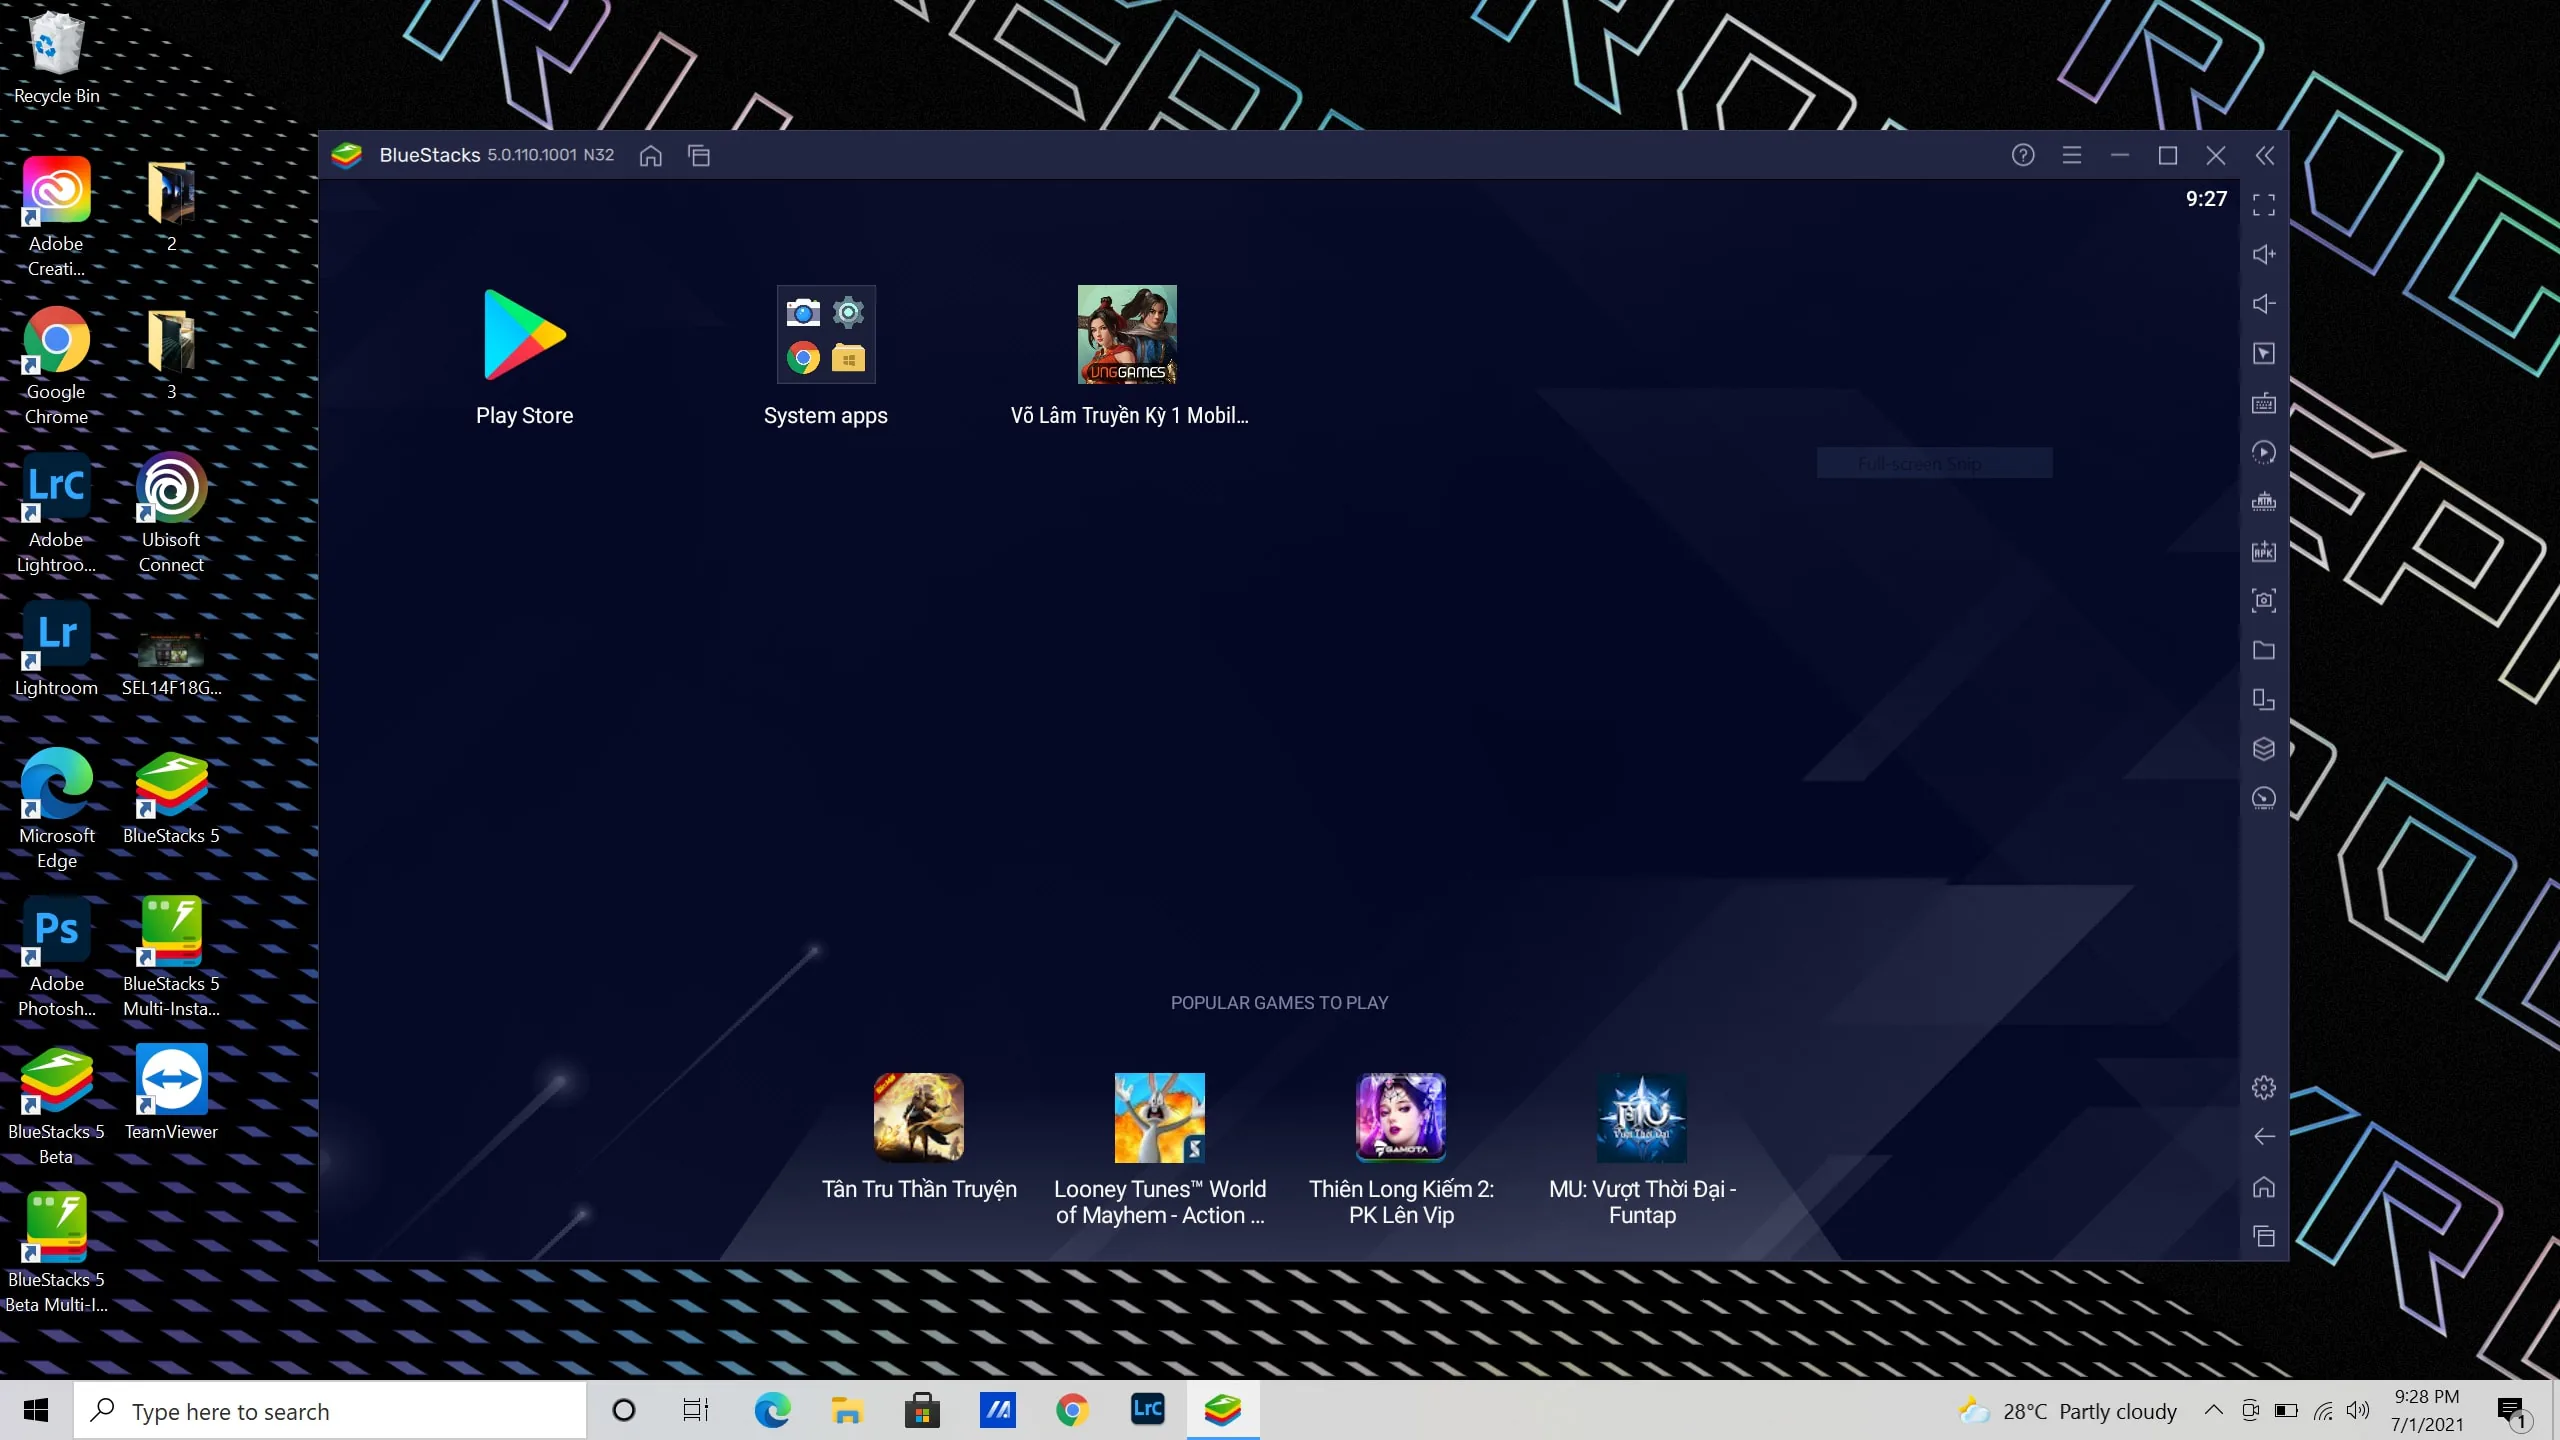Click the rotate screen sidebar icon
The image size is (2560, 1440).
coord(2264,699)
